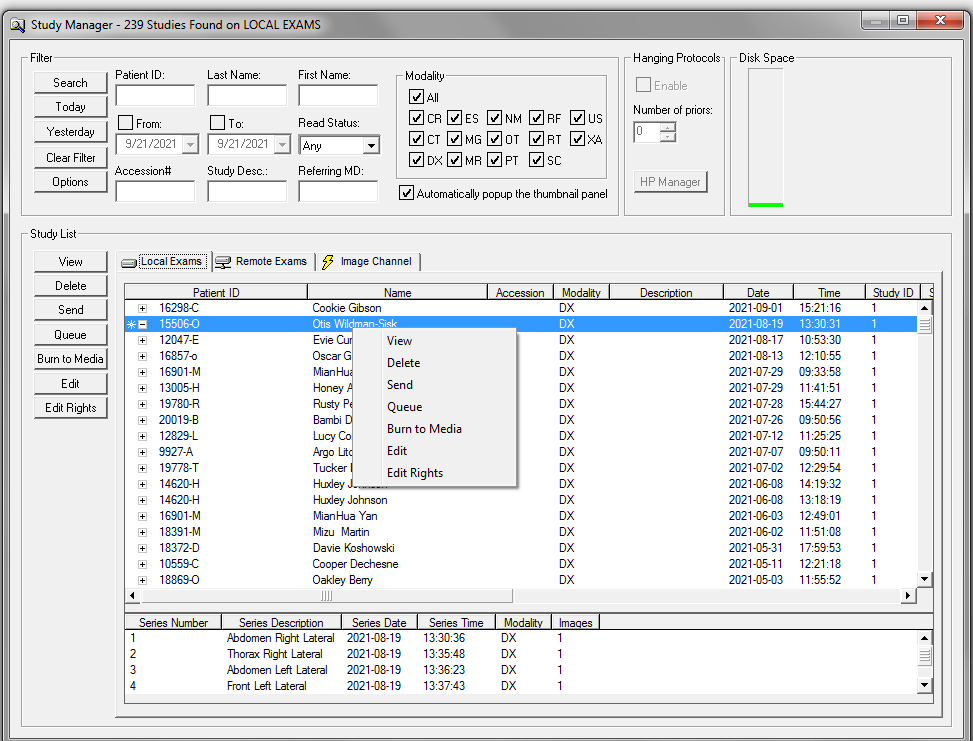Image resolution: width=973 pixels, height=741 pixels.
Task: Sort the list by the Date column header
Action: [x=757, y=293]
